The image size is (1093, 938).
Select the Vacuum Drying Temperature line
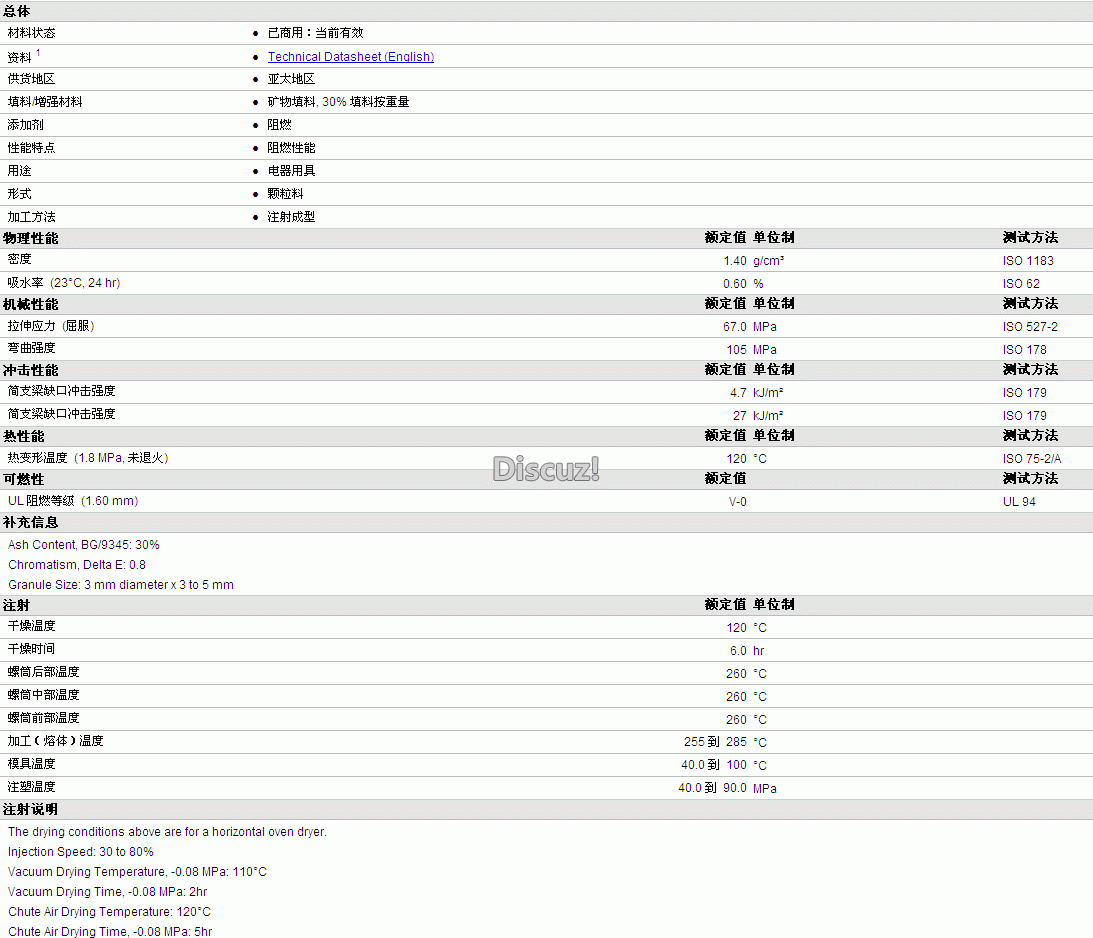click(137, 872)
